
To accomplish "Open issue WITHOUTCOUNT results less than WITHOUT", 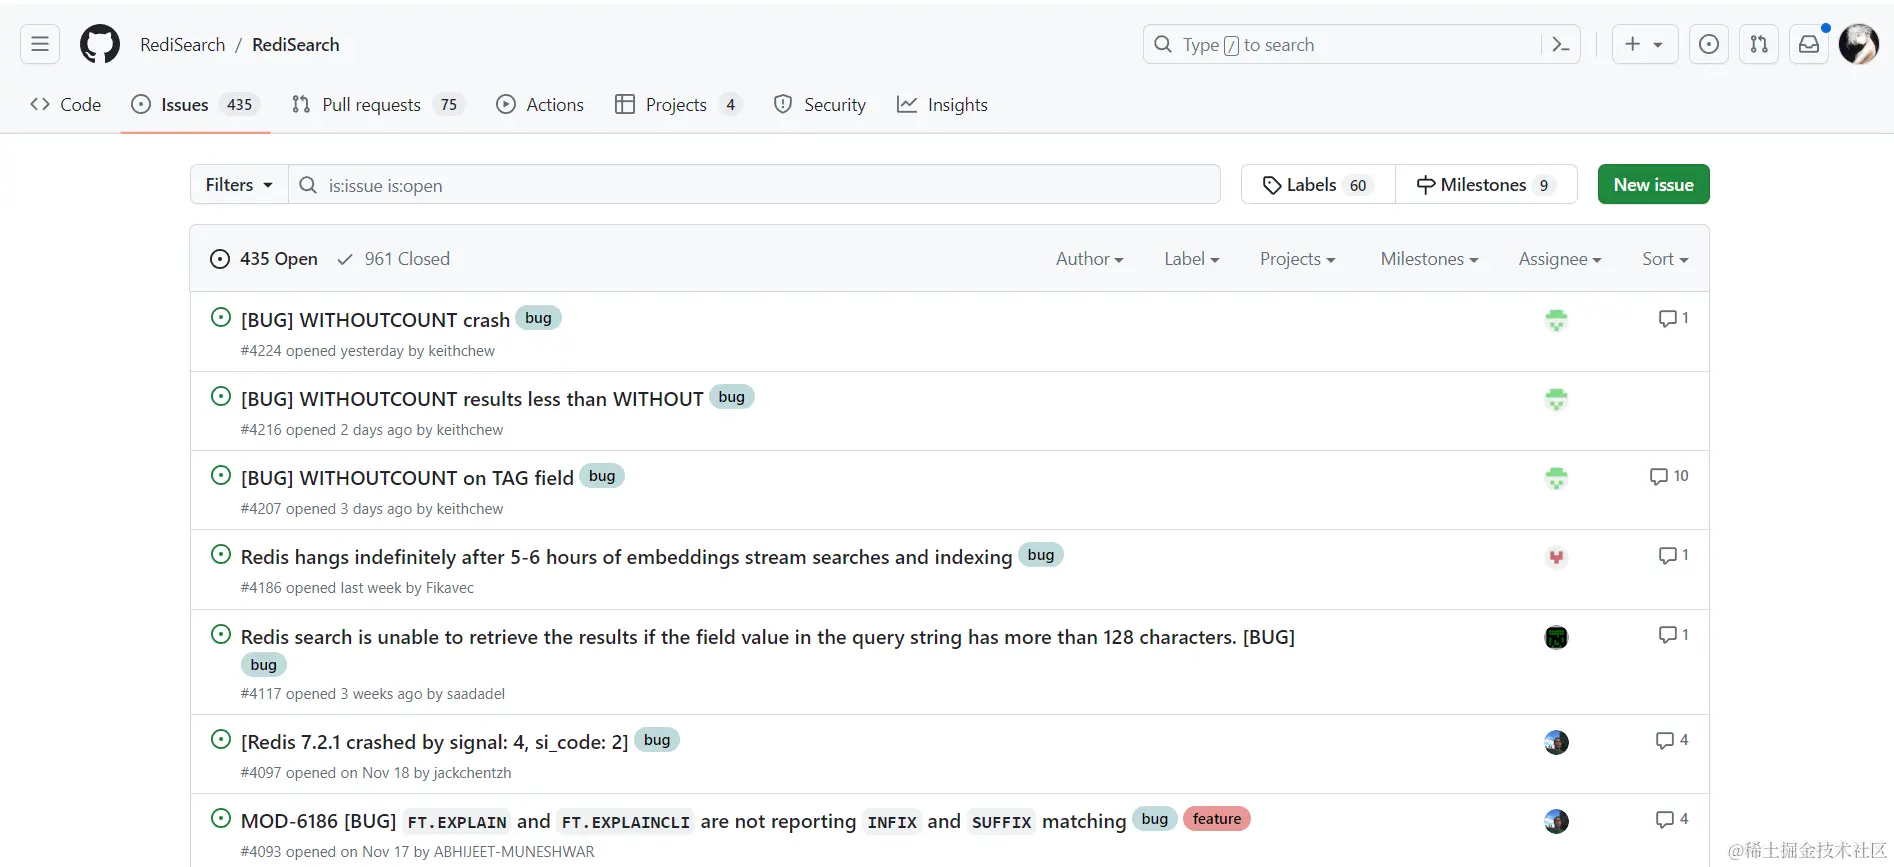I will click(472, 398).
